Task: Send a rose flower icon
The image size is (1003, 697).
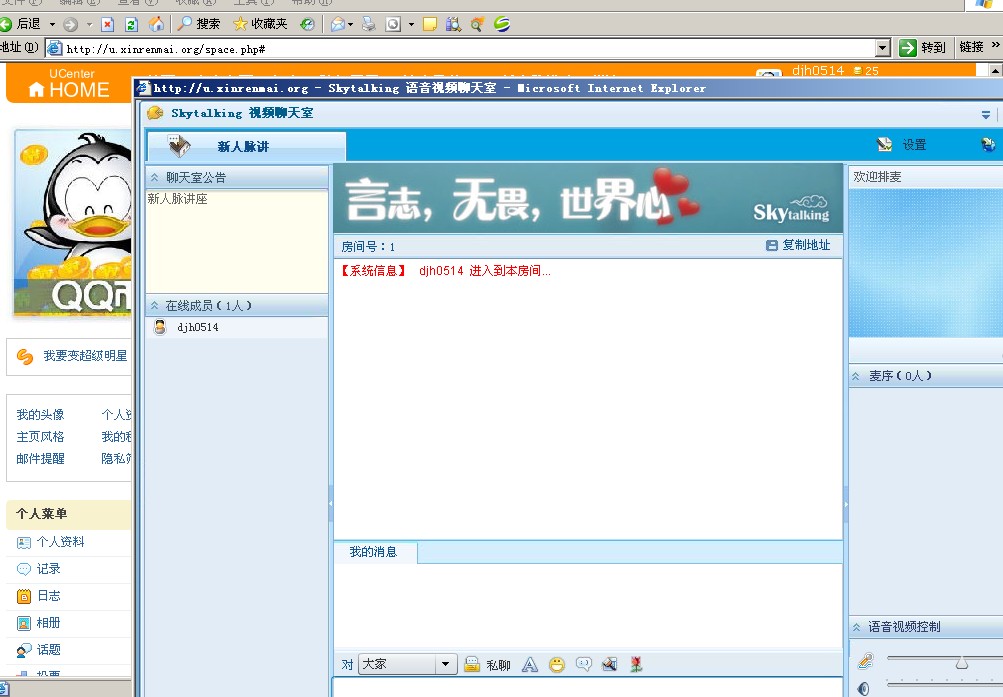Action: pyautogui.click(x=636, y=664)
